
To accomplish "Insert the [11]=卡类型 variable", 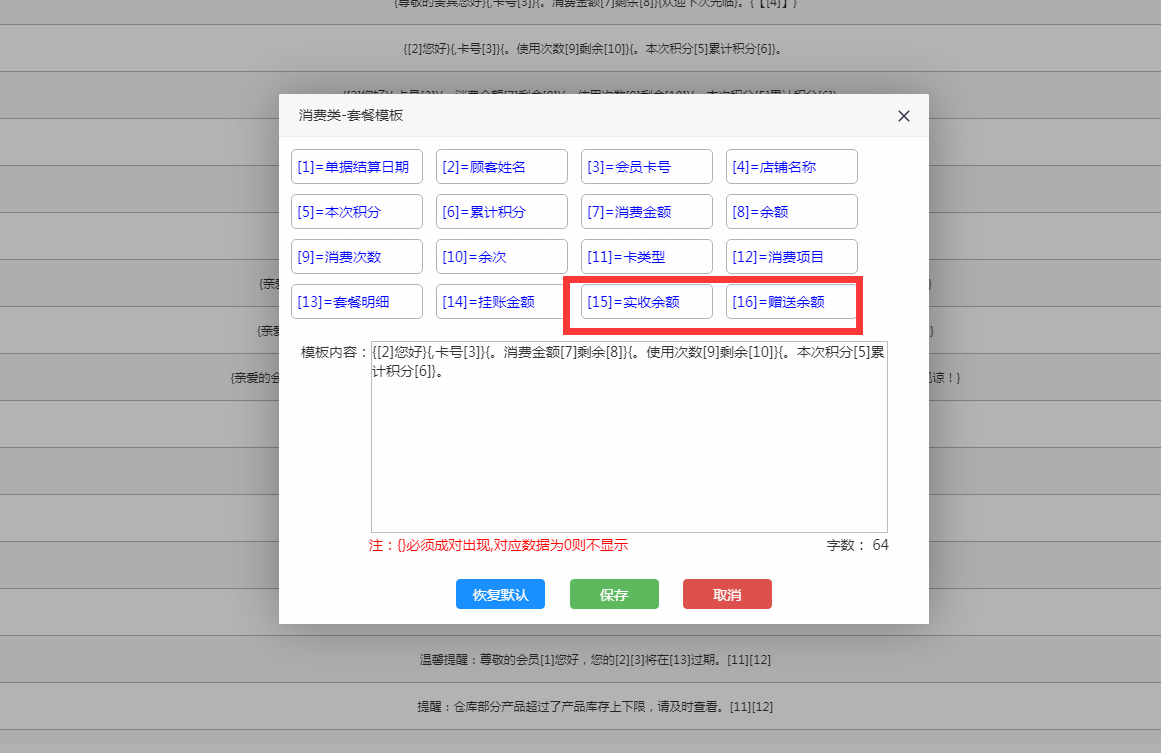I will coord(647,257).
